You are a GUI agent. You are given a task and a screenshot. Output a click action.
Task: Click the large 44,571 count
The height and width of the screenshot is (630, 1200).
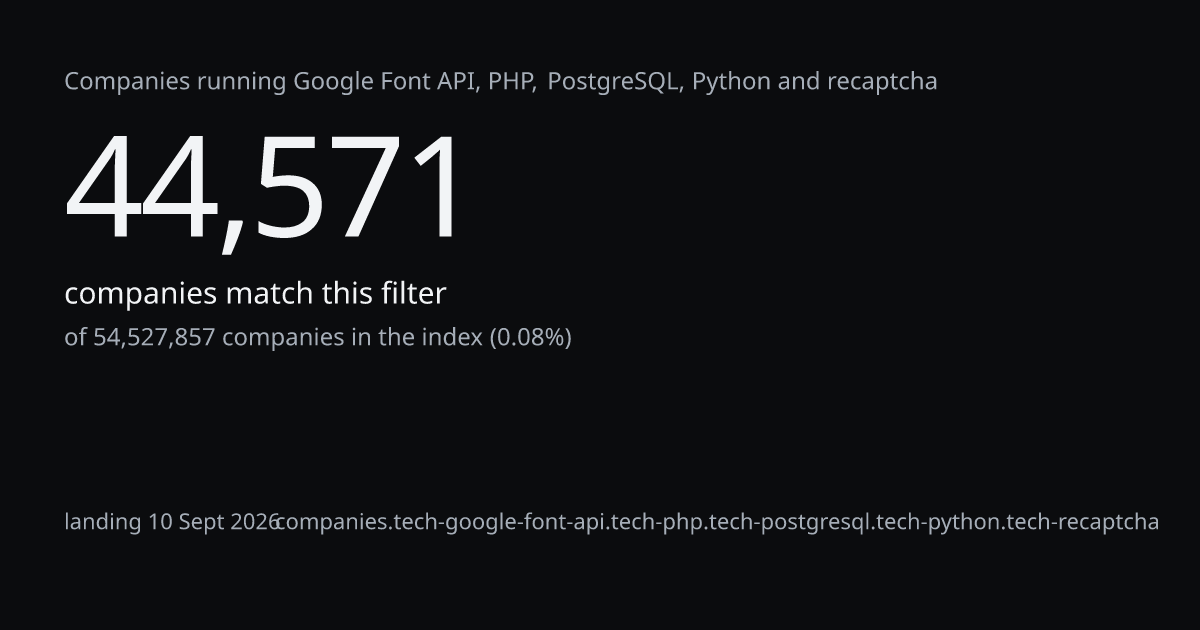264,190
